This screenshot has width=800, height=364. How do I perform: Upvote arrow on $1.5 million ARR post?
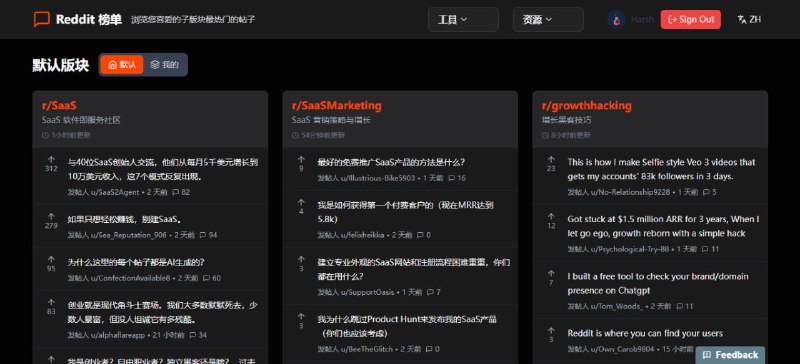[551, 216]
